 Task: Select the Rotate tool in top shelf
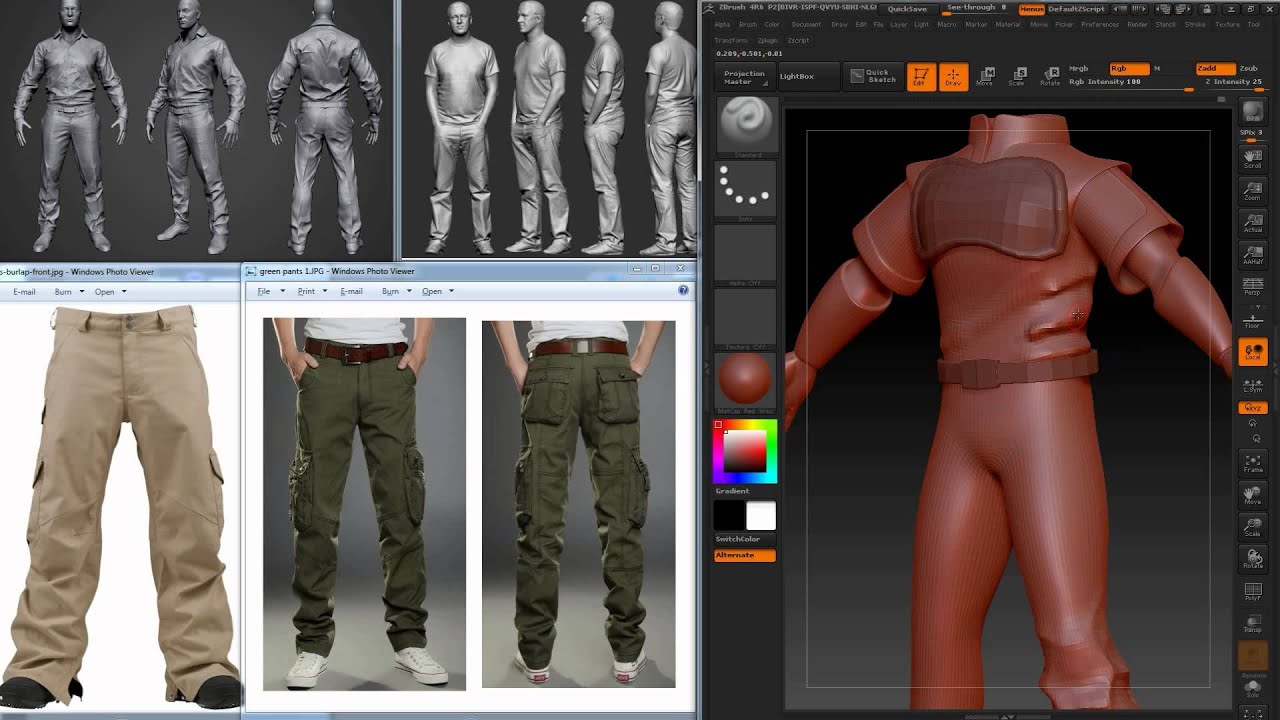pyautogui.click(x=1050, y=76)
